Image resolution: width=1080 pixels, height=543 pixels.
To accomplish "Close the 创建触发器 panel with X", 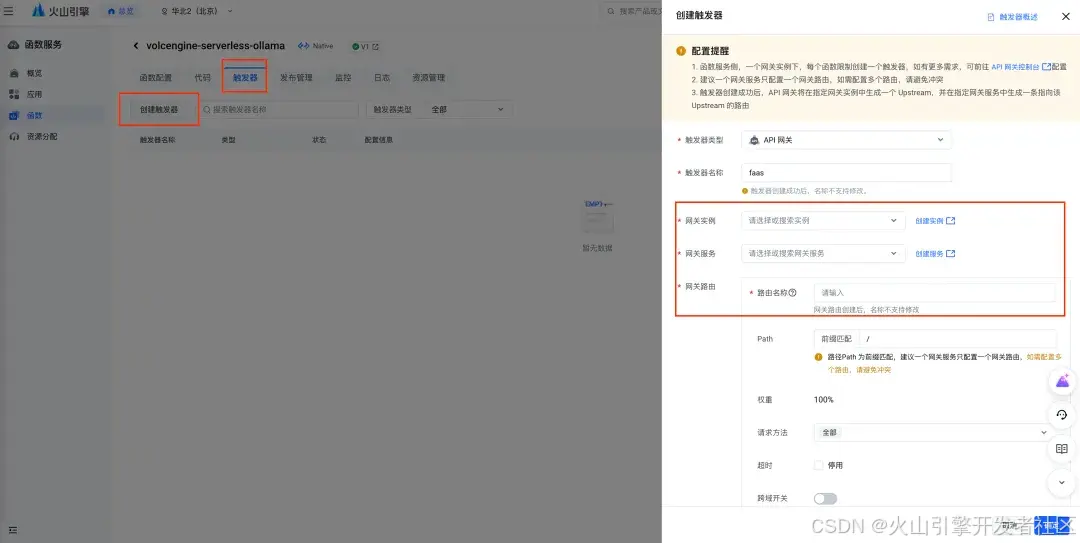I will (x=1065, y=17).
